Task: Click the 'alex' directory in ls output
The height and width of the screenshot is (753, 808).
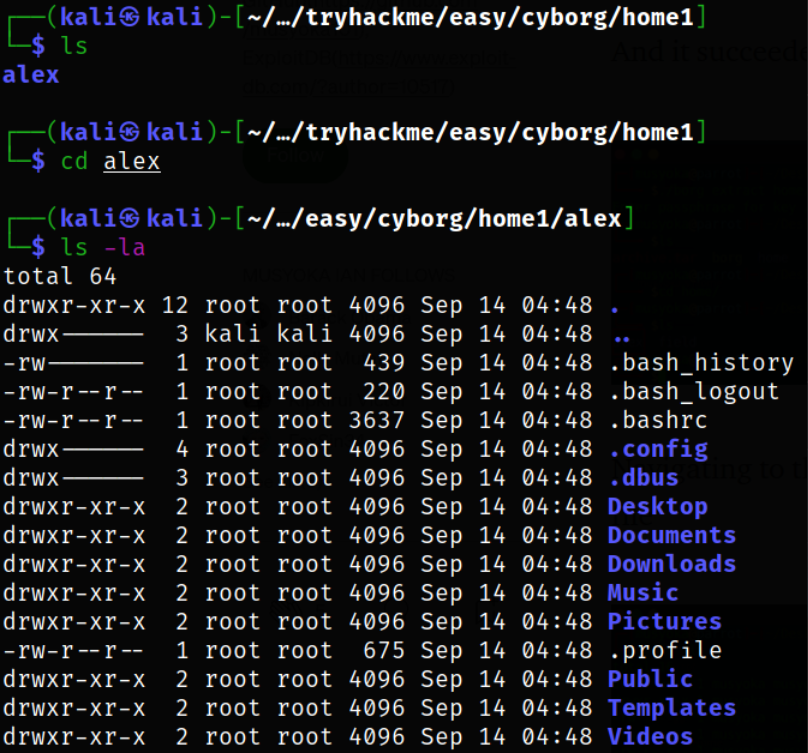Action: click(x=31, y=75)
